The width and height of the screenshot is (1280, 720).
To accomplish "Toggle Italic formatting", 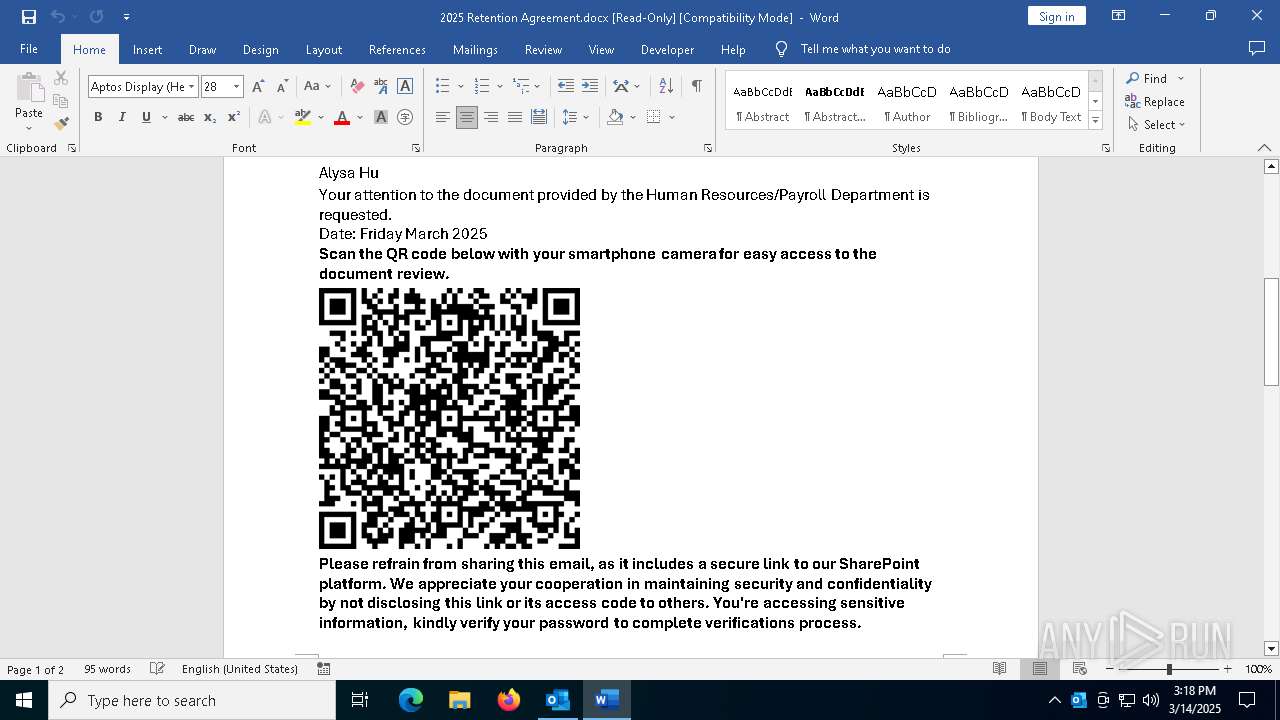I will 122,117.
